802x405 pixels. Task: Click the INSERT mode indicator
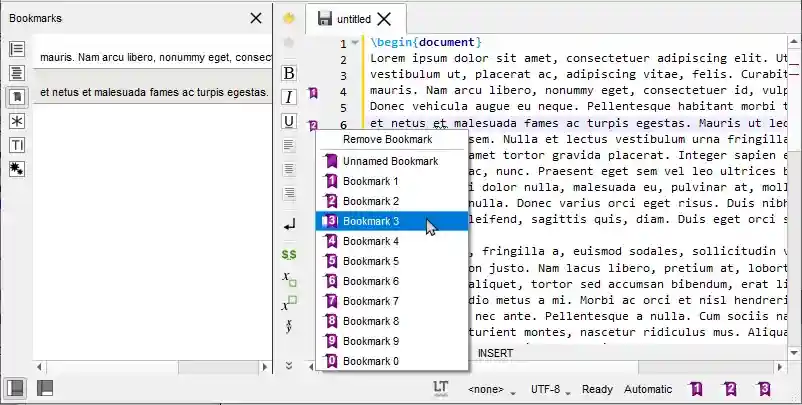click(x=495, y=353)
